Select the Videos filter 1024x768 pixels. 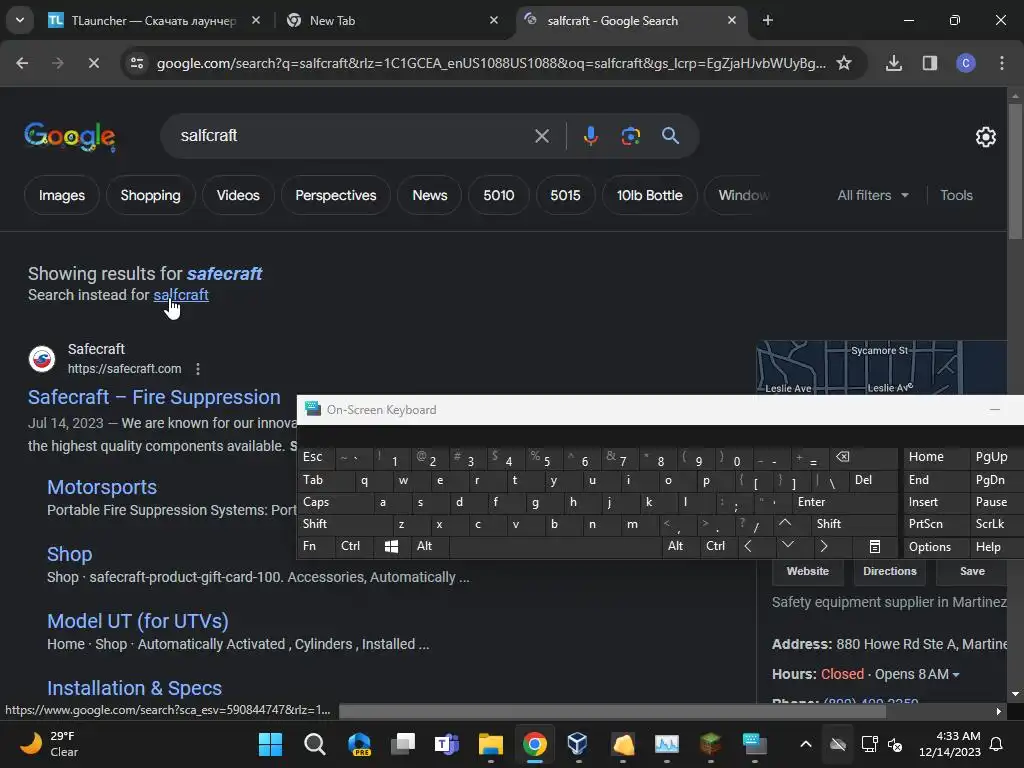tap(238, 195)
